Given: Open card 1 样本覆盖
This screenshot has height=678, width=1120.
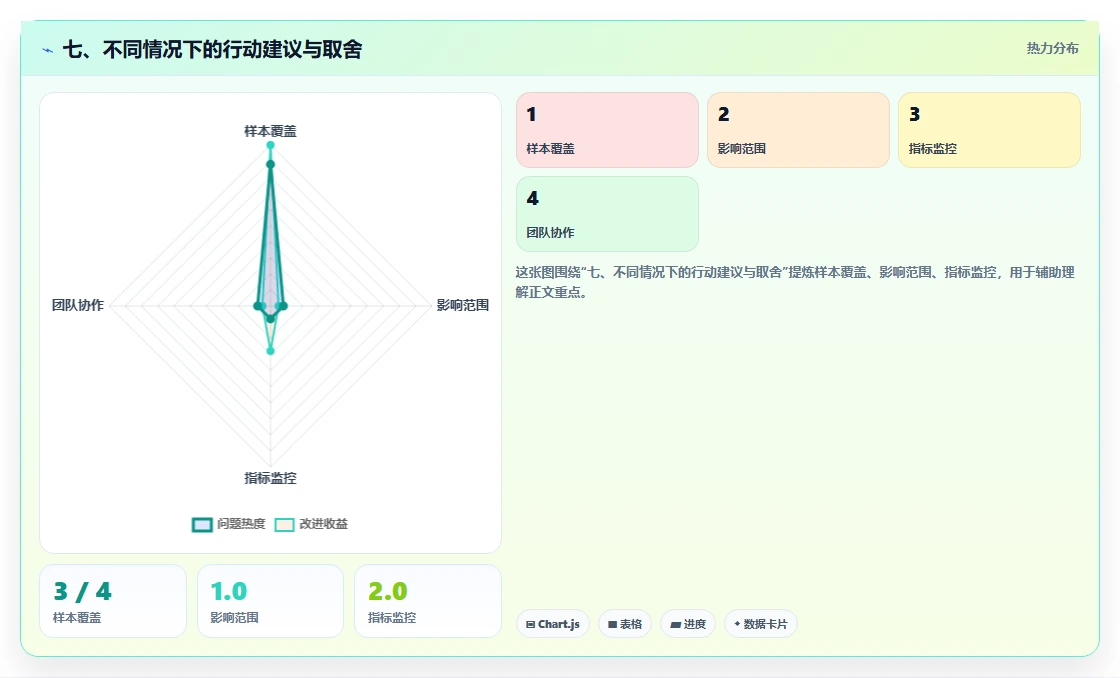Looking at the screenshot, I should click(607, 130).
